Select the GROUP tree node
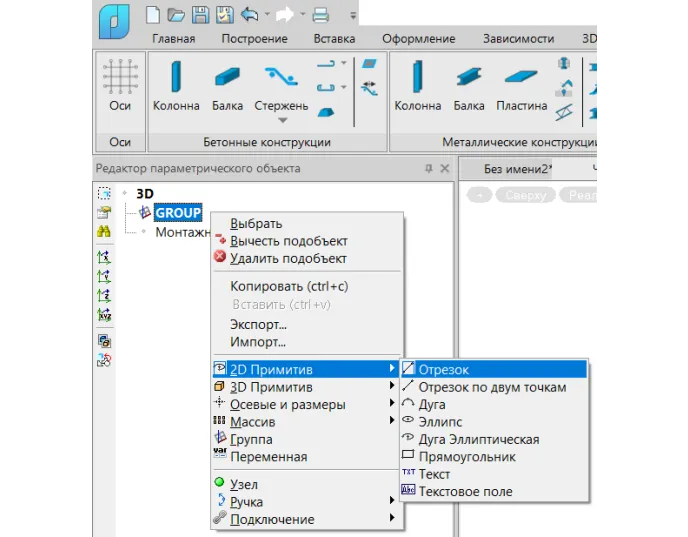Image resolution: width=688 pixels, height=537 pixels. 178,213
